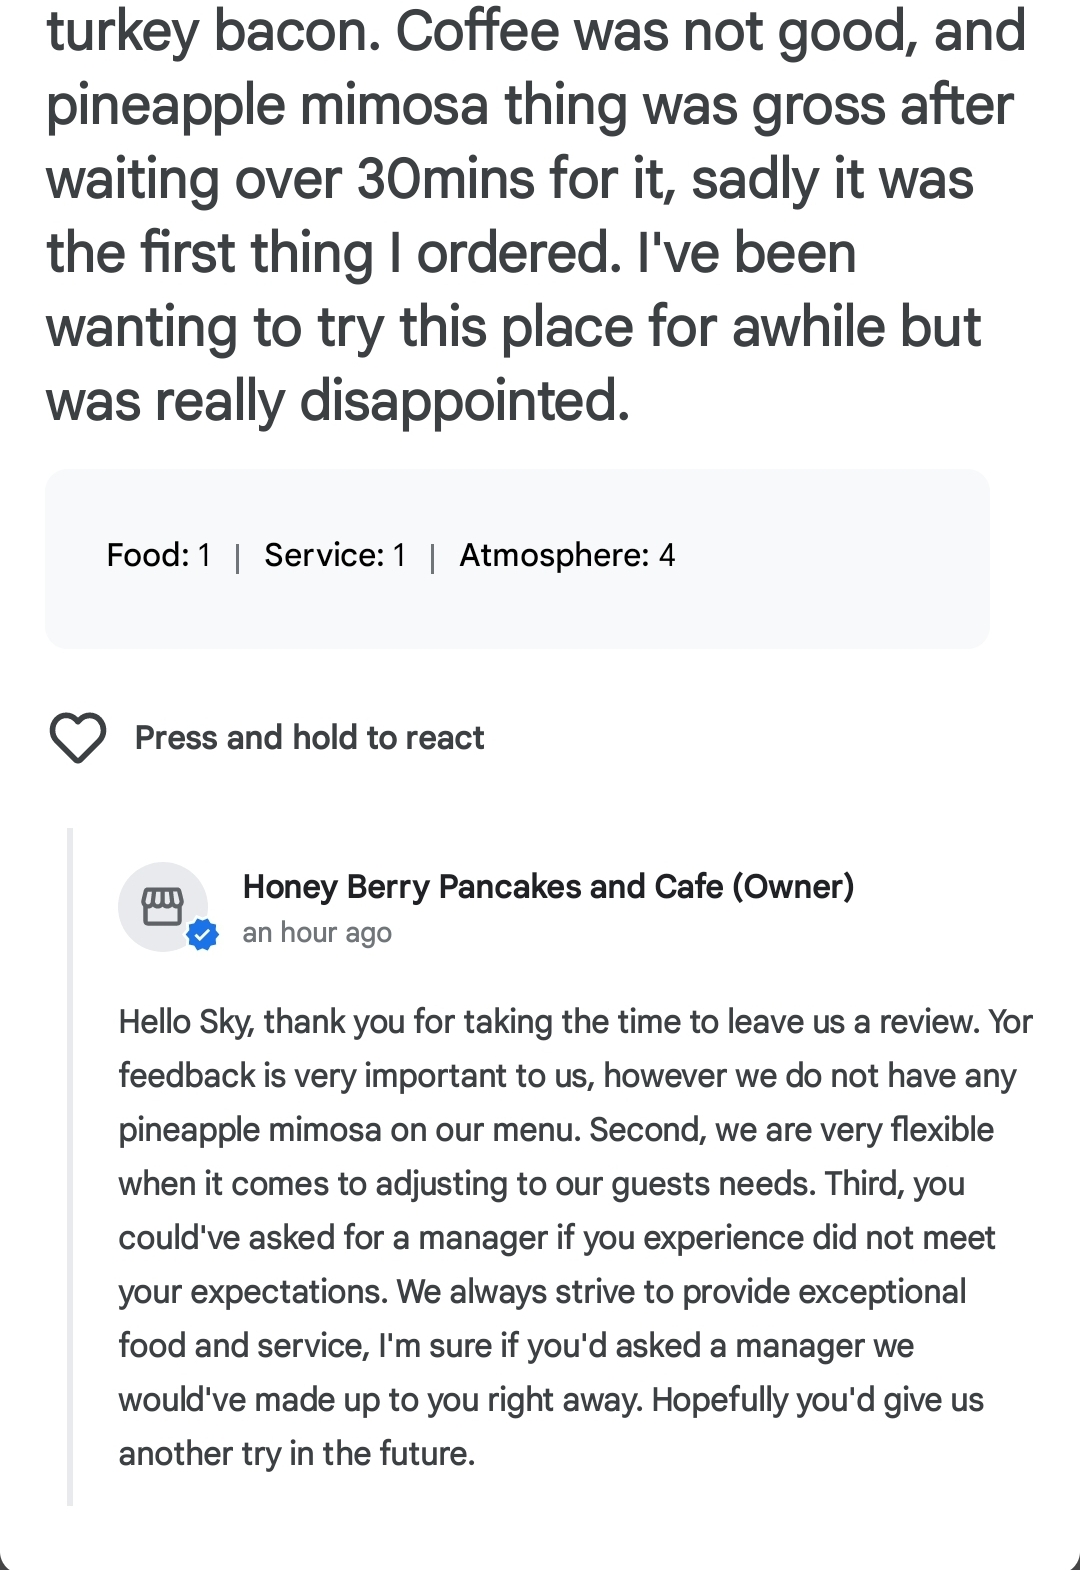
Task: Select the "Food: 1" rating
Action: pos(159,555)
